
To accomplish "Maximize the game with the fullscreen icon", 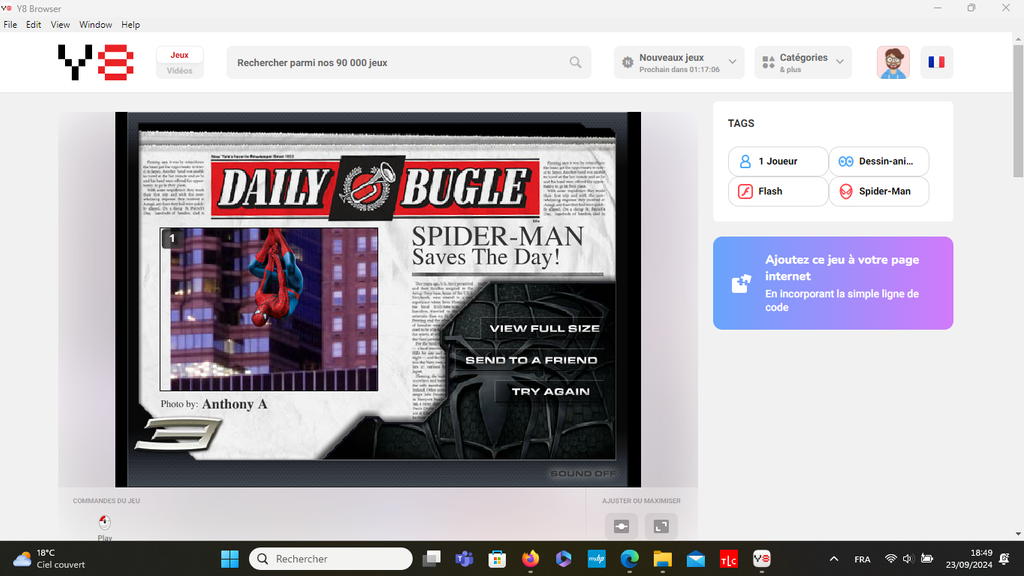I will (x=661, y=526).
